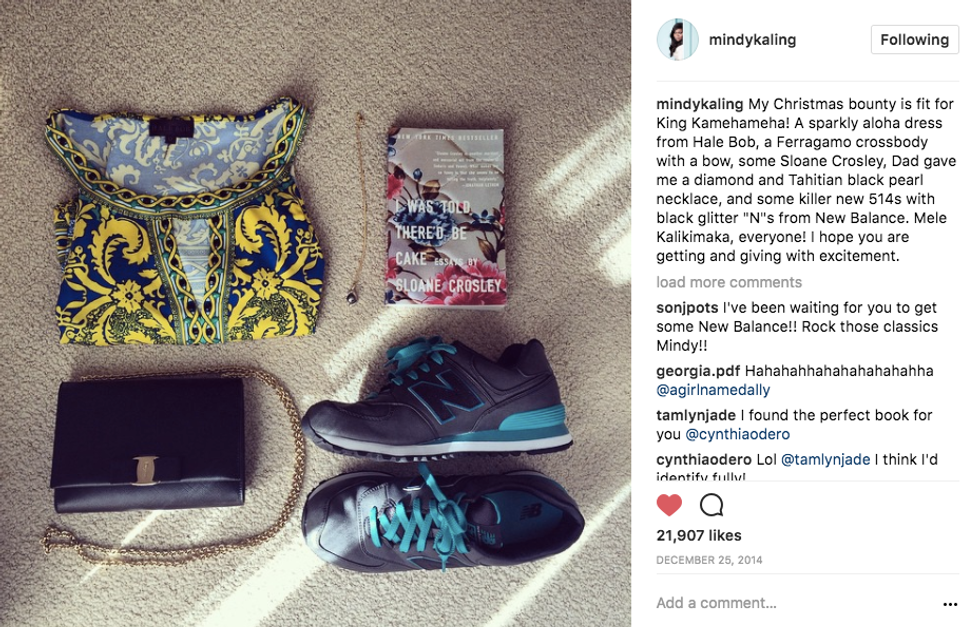Click the red heart like icon
The height and width of the screenshot is (627, 980).
coord(669,504)
